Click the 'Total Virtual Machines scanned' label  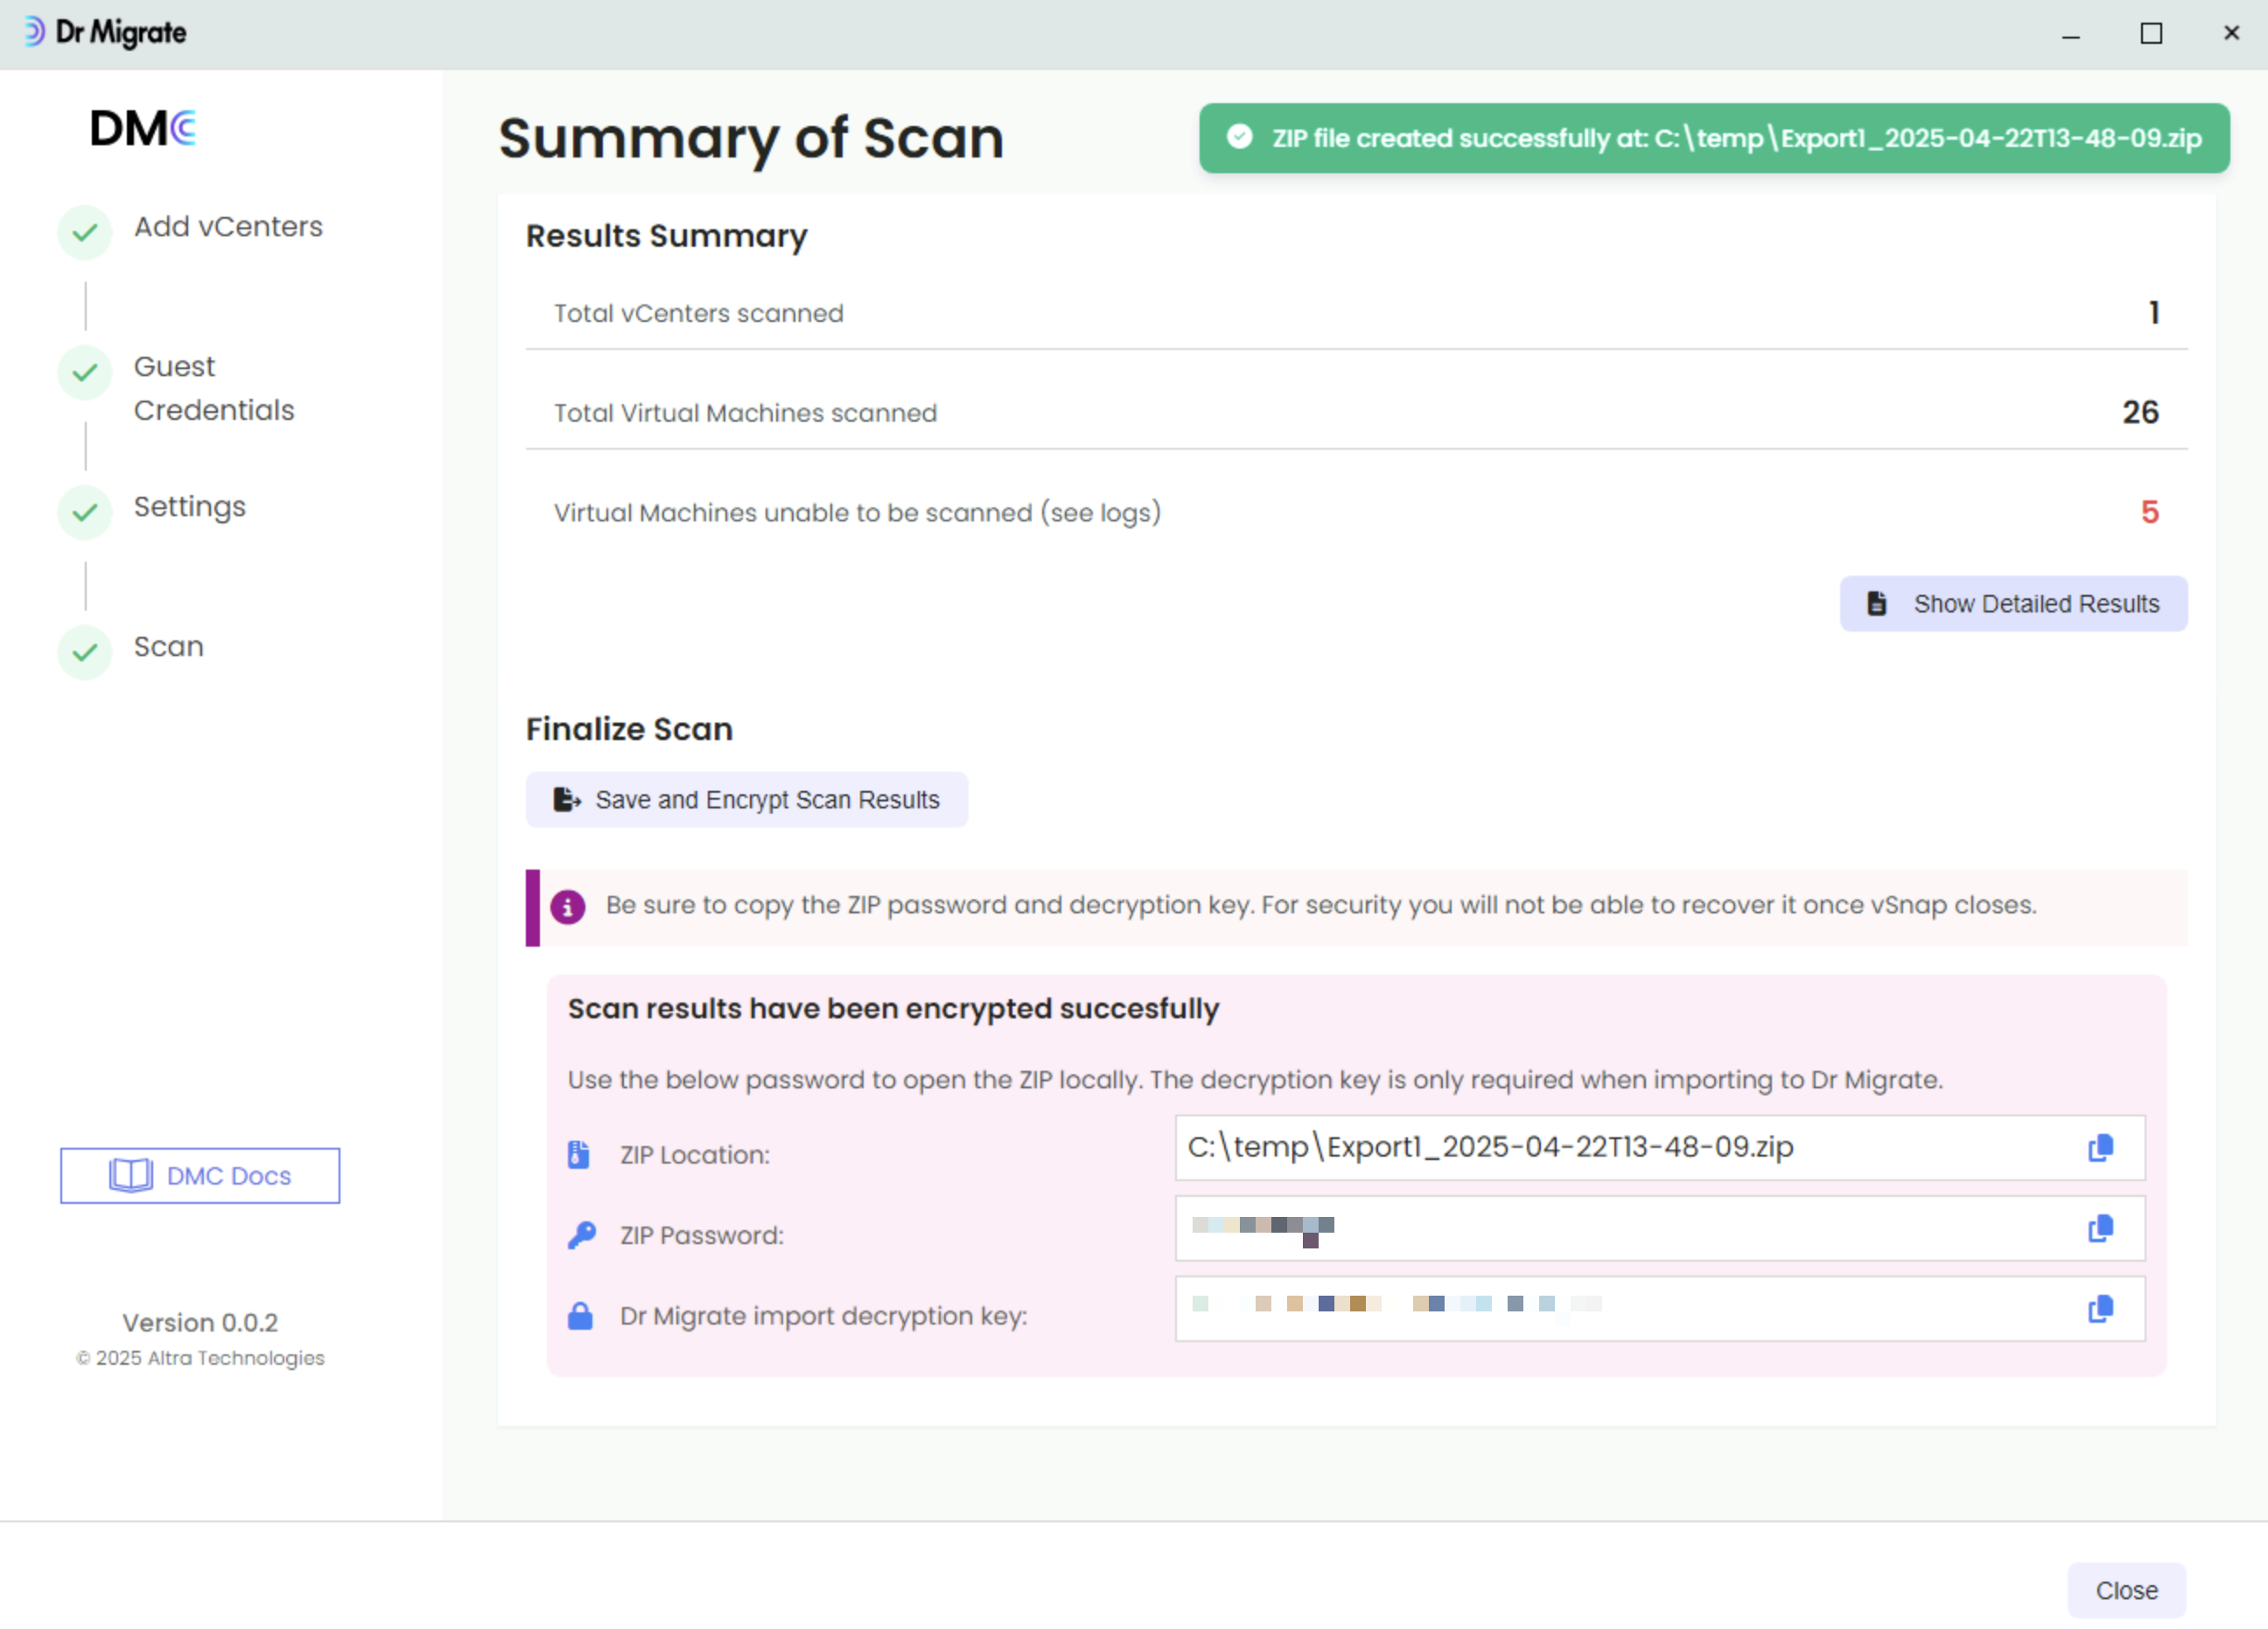tap(745, 413)
